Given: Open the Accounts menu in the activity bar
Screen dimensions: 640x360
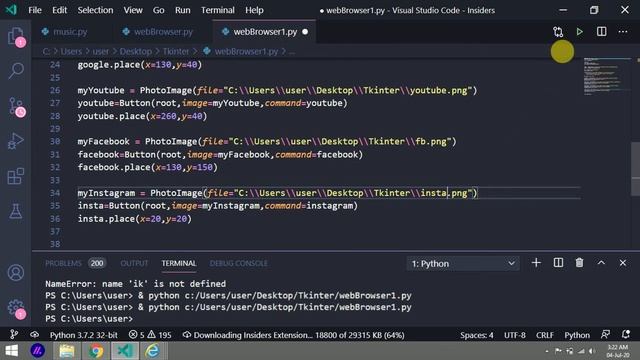Looking at the screenshot, I should [16, 272].
